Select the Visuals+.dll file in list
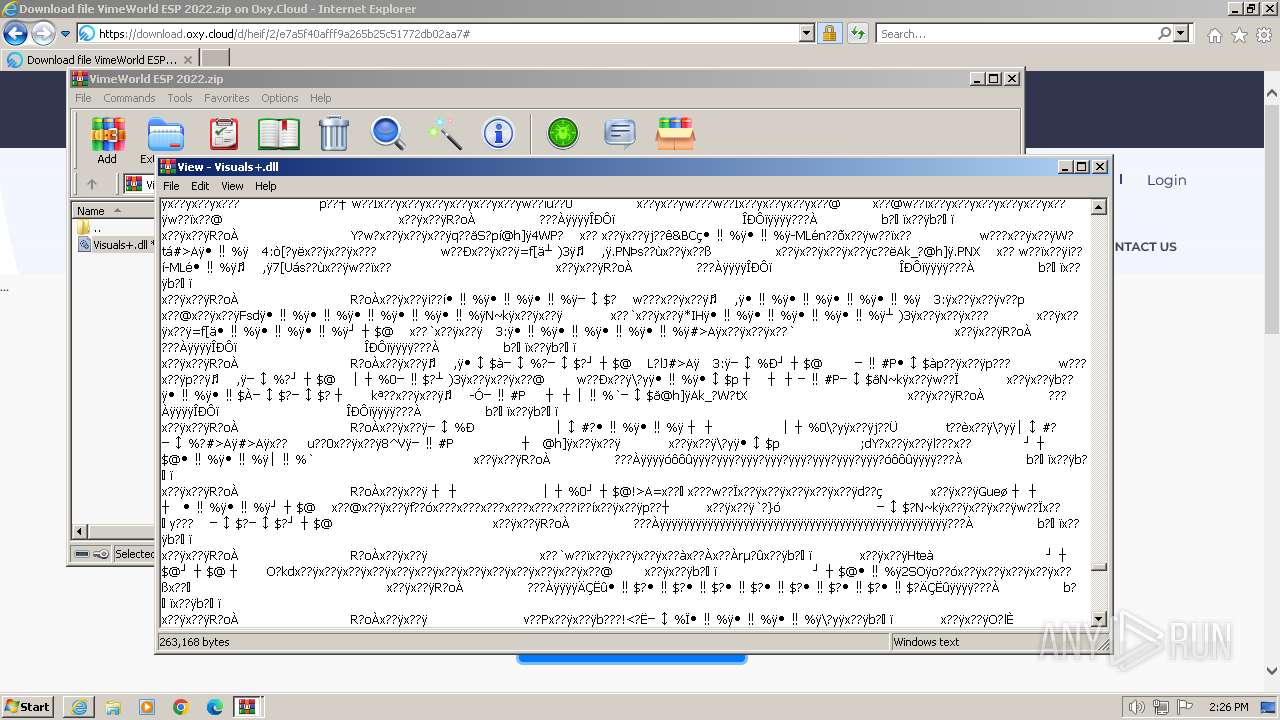The height and width of the screenshot is (720, 1280). click(118, 245)
